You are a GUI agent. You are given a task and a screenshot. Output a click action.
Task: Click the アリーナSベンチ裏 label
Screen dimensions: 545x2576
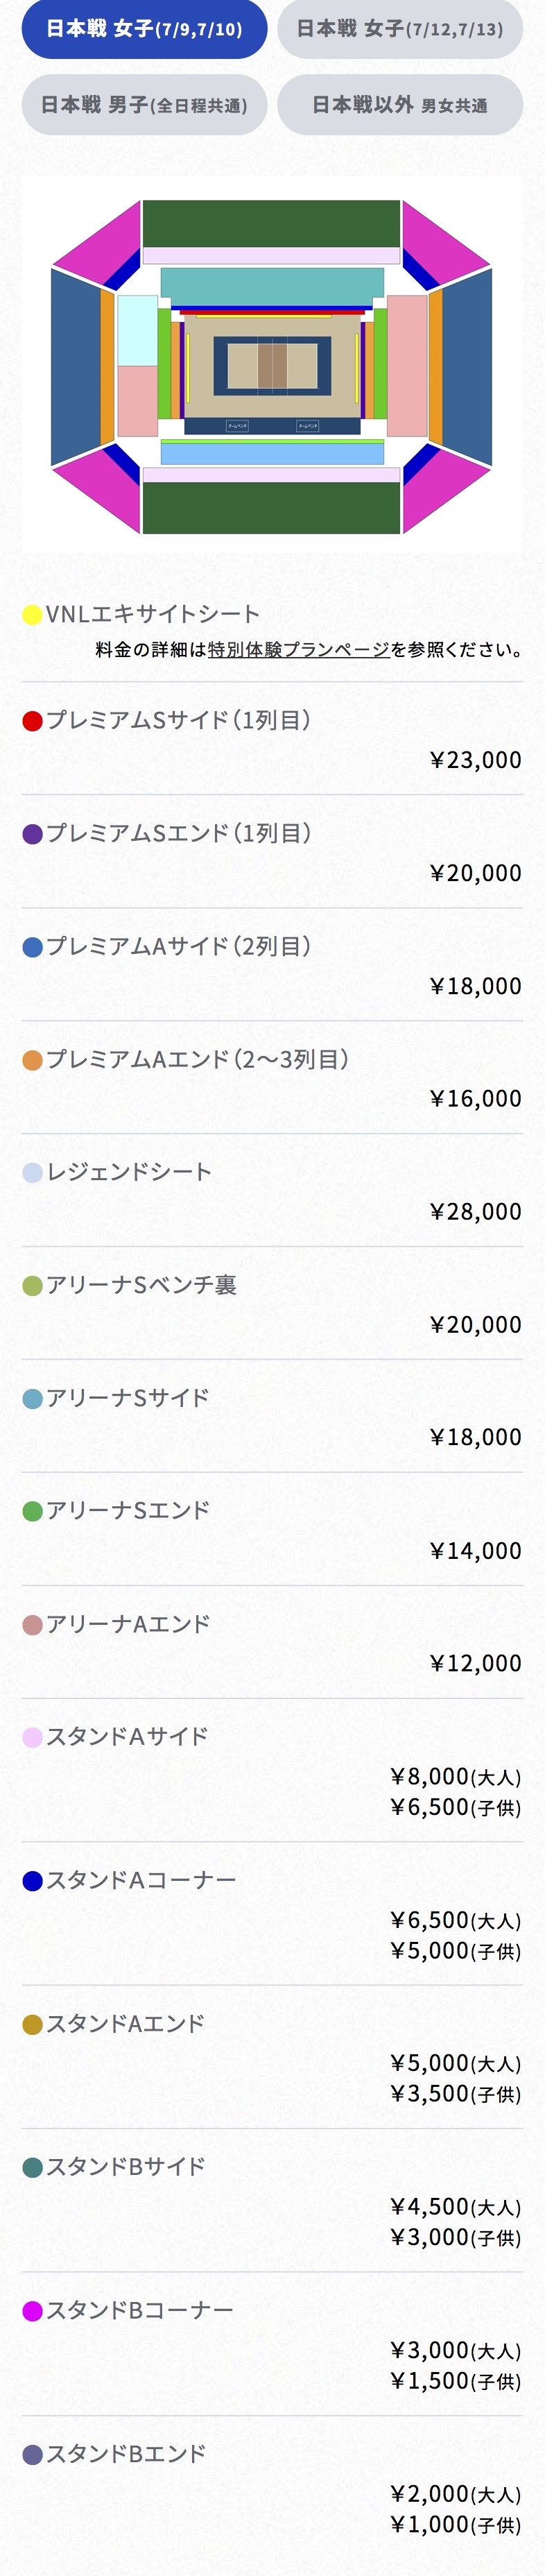(141, 1285)
